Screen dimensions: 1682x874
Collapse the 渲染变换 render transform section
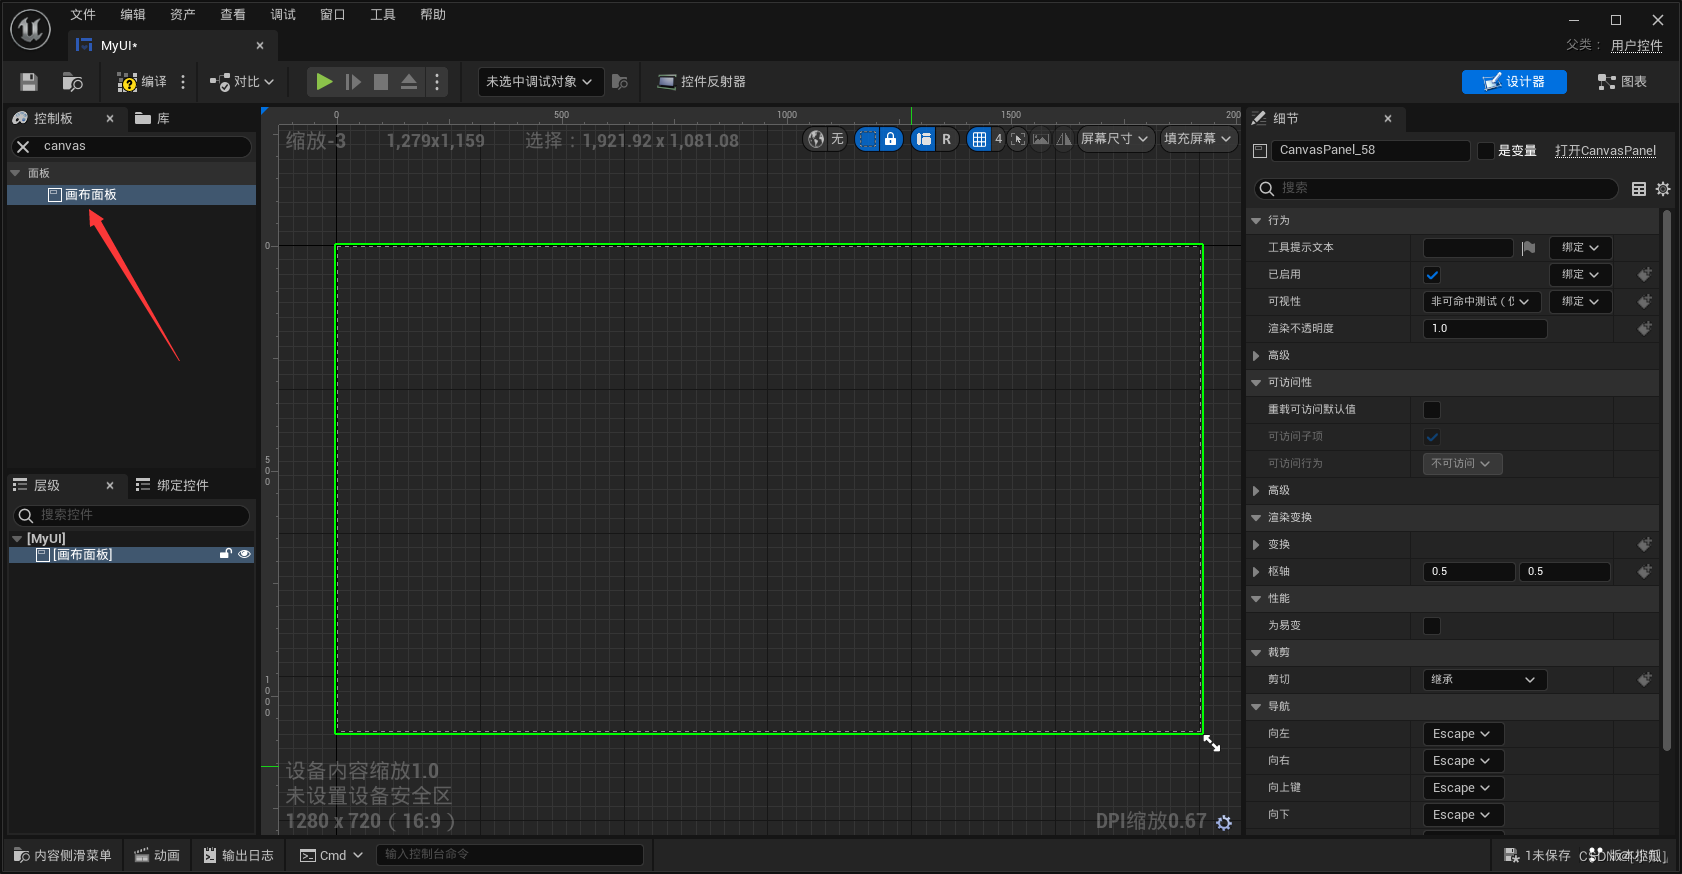[x=1256, y=518]
